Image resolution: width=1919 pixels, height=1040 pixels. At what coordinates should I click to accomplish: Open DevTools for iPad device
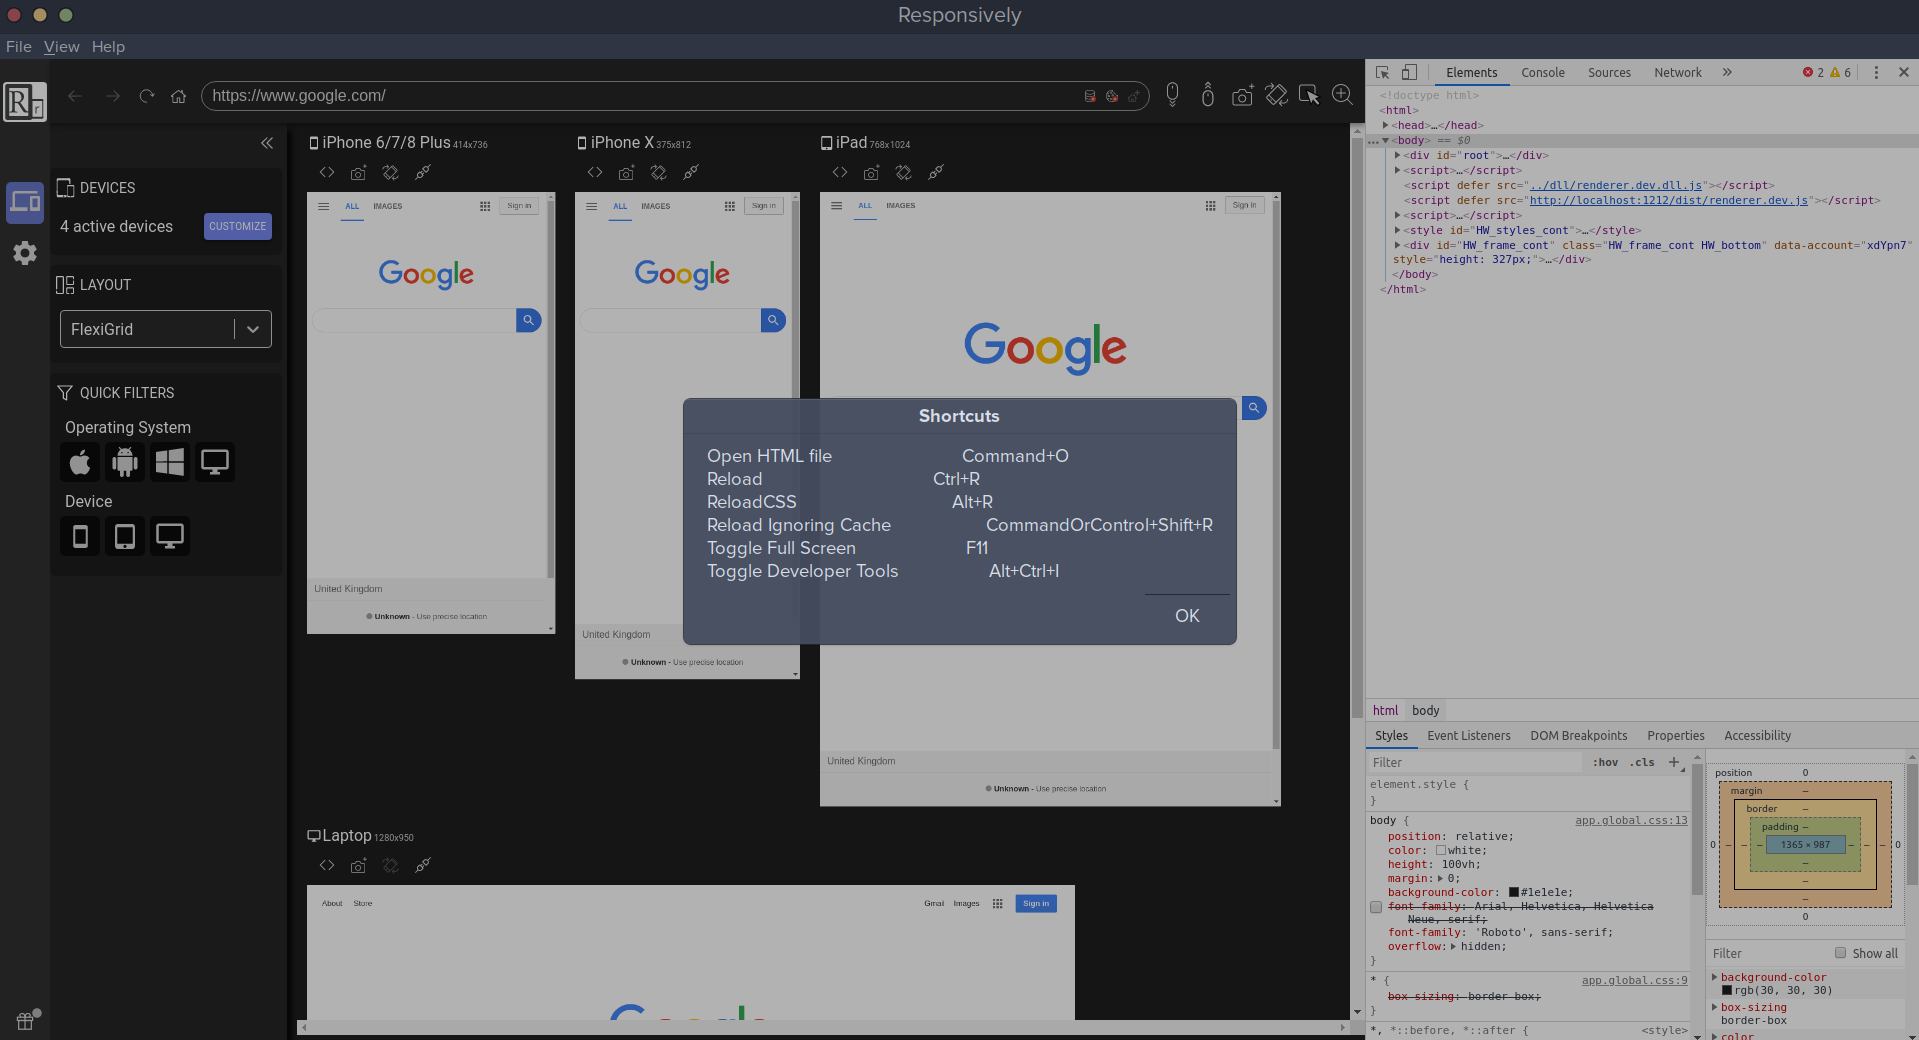840,173
